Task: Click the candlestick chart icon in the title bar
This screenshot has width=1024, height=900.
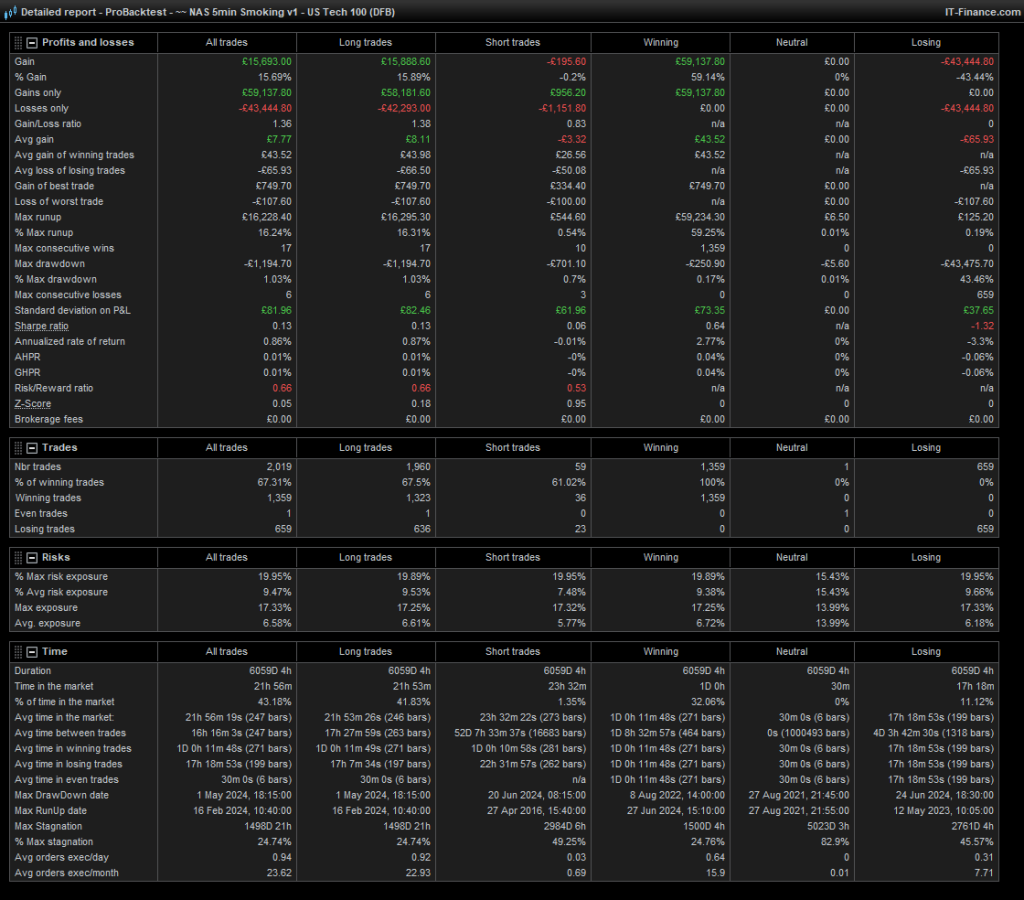Action: coord(8,12)
